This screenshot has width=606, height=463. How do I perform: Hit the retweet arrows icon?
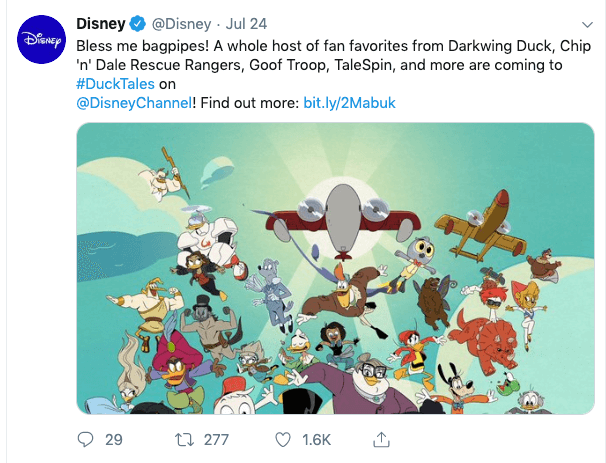click(x=184, y=440)
